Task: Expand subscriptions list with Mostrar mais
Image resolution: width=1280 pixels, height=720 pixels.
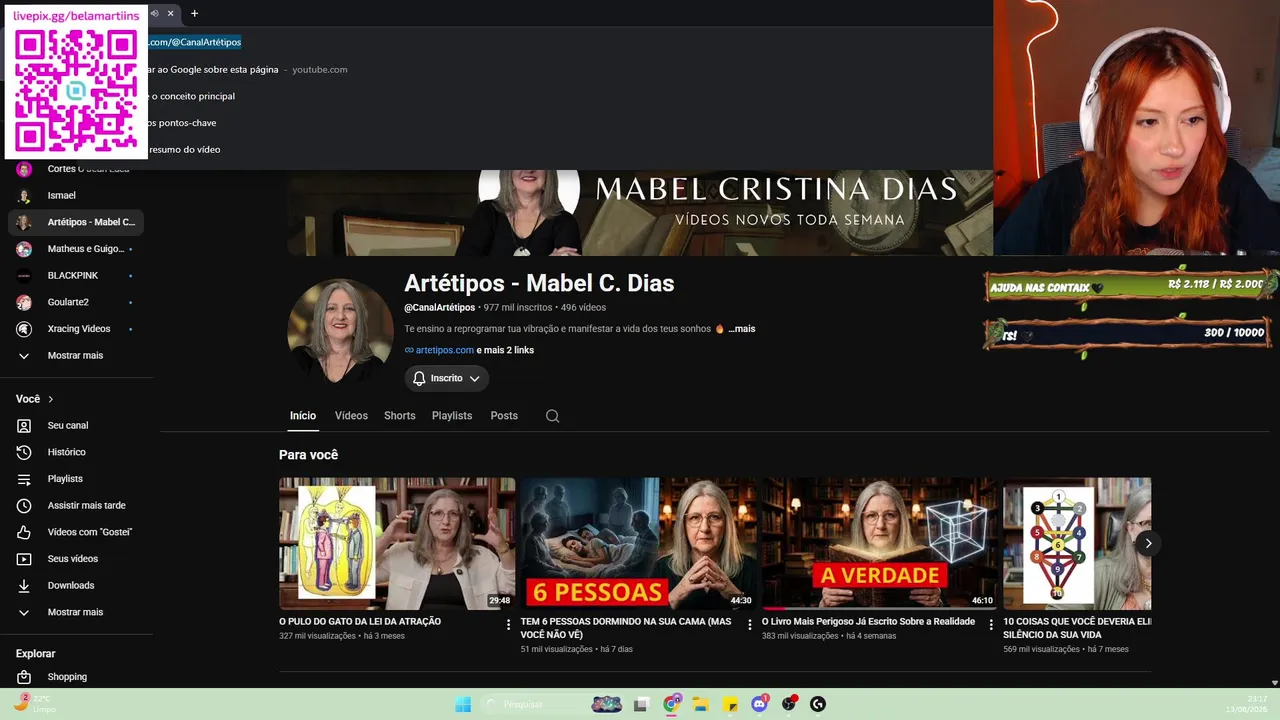Action: pos(76,355)
